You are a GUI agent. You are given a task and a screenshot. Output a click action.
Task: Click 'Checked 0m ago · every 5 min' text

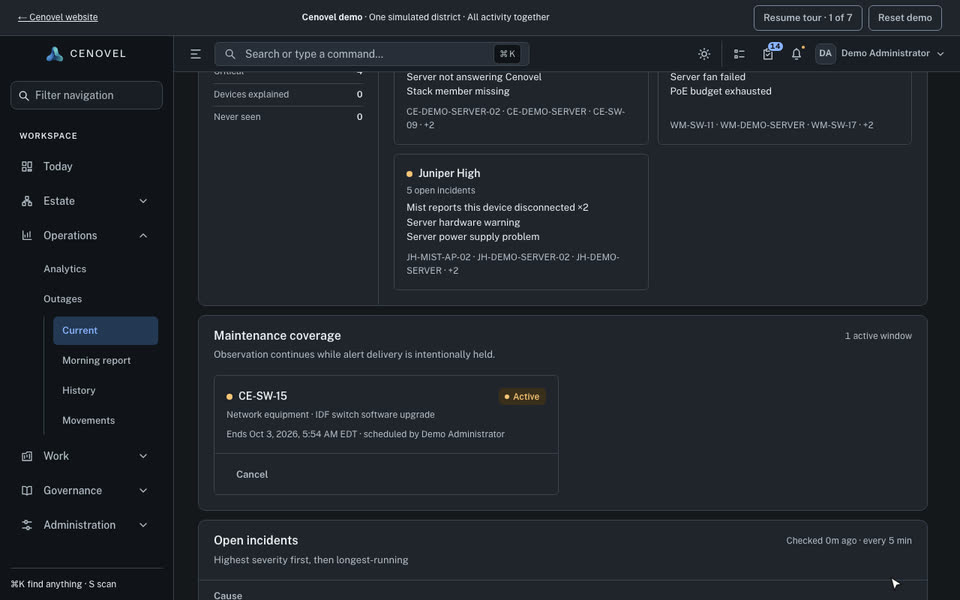point(849,541)
